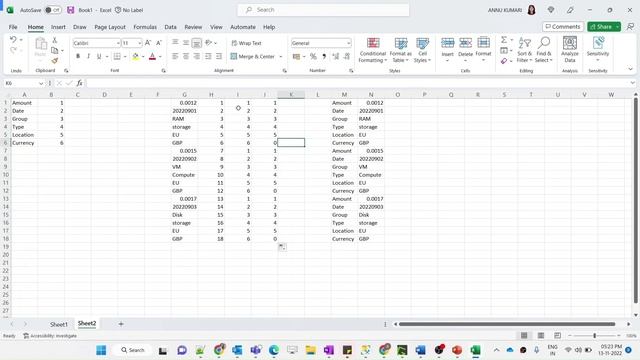Expand the fill color dropdown arrow
This screenshot has height=360, width=640.
tap(143, 56)
